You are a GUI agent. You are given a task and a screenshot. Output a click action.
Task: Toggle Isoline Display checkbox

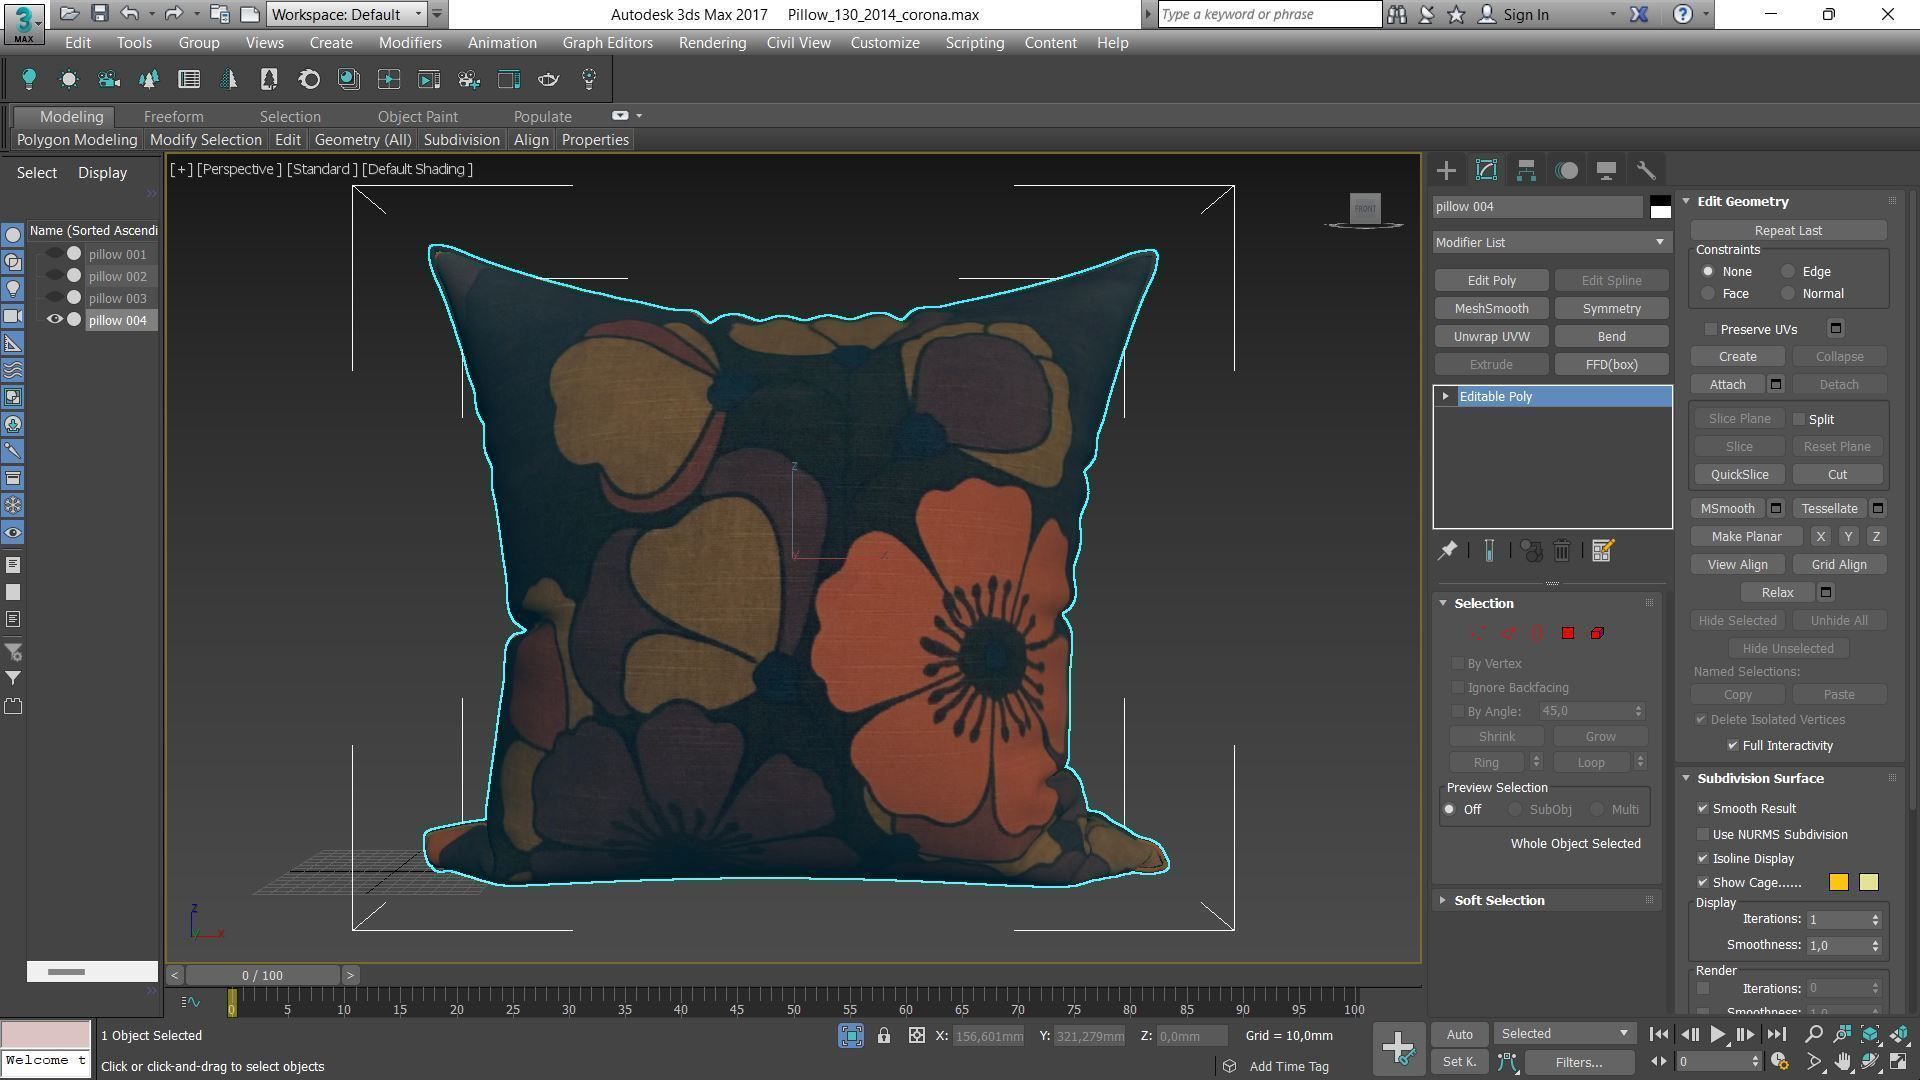[1703, 858]
